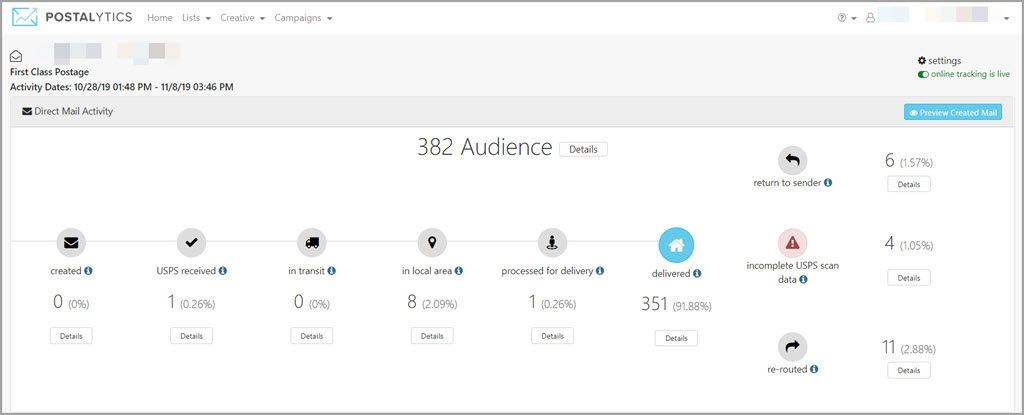Click the user account profile icon
Image resolution: width=1024 pixels, height=415 pixels.
870,18
